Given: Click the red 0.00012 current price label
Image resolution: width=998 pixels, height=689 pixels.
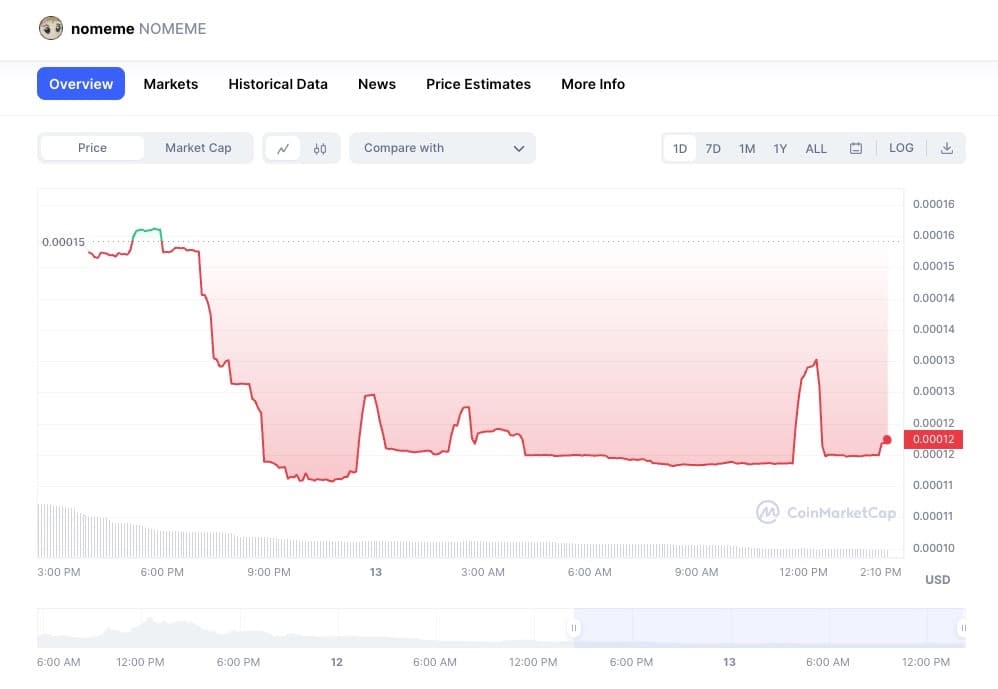Looking at the screenshot, I should [933, 439].
